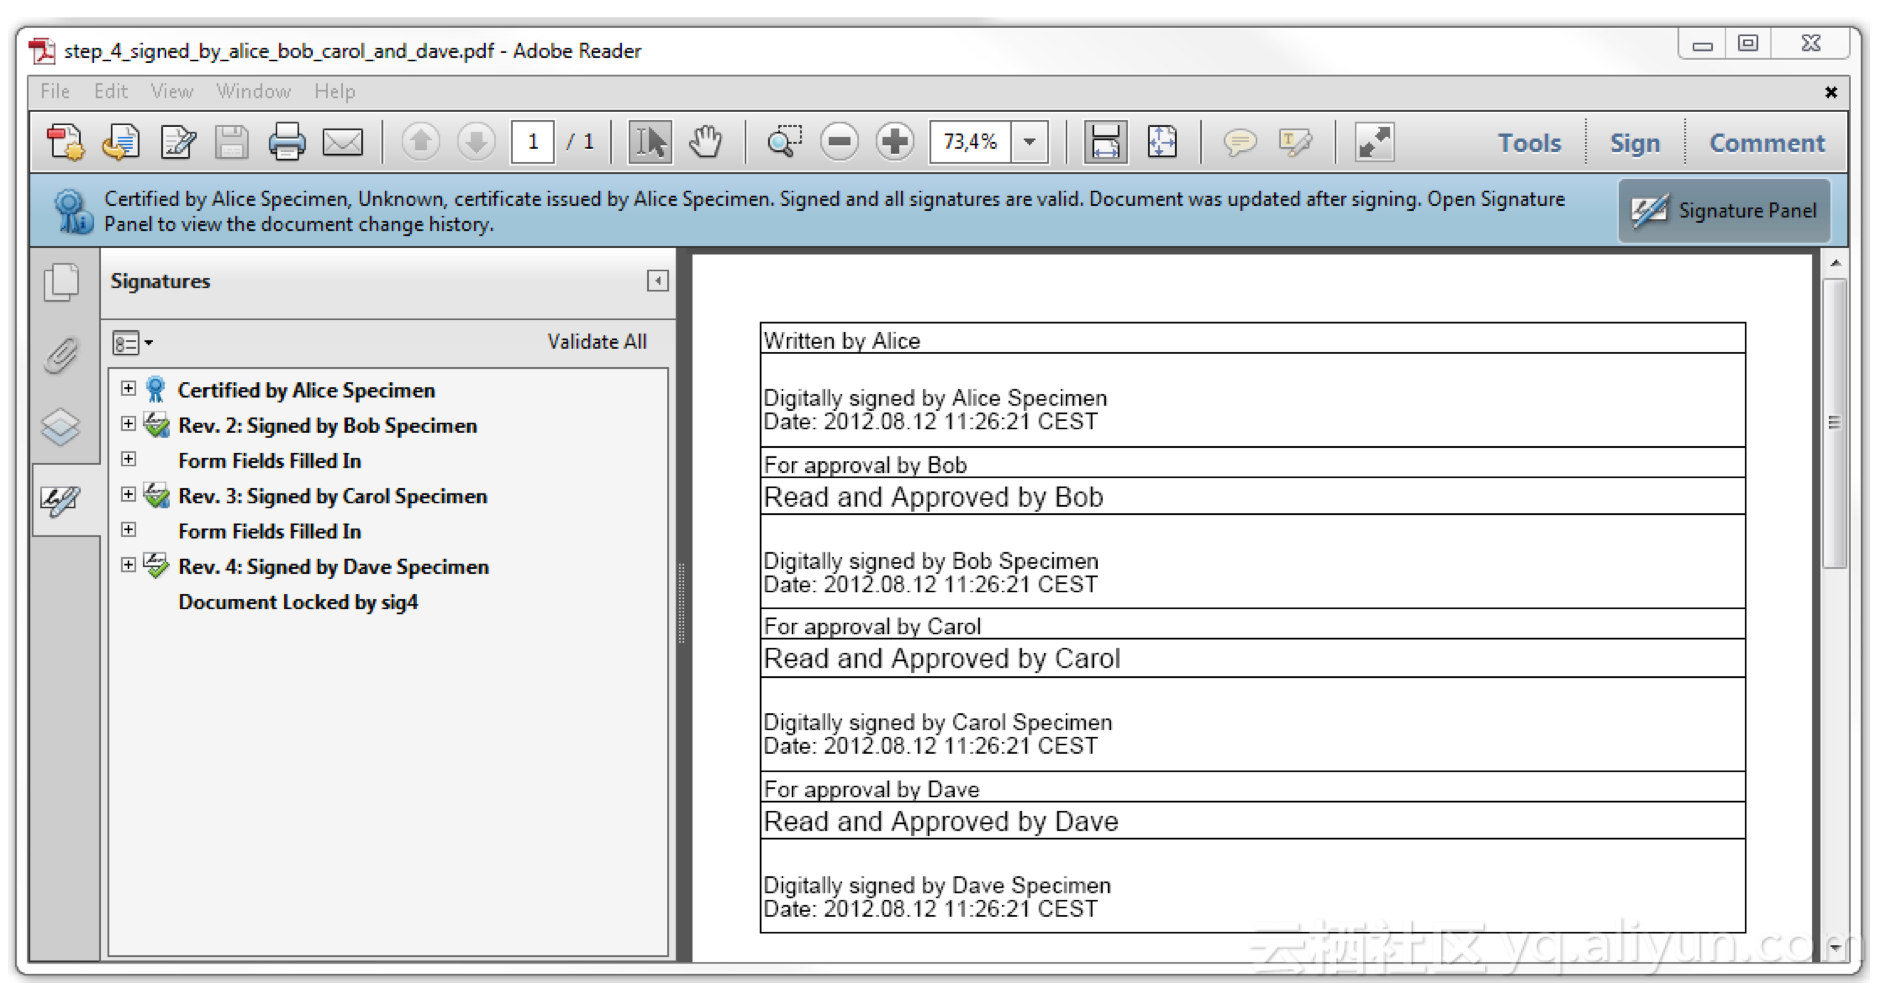Click the certified ribbon icon in blue bar

71,211
